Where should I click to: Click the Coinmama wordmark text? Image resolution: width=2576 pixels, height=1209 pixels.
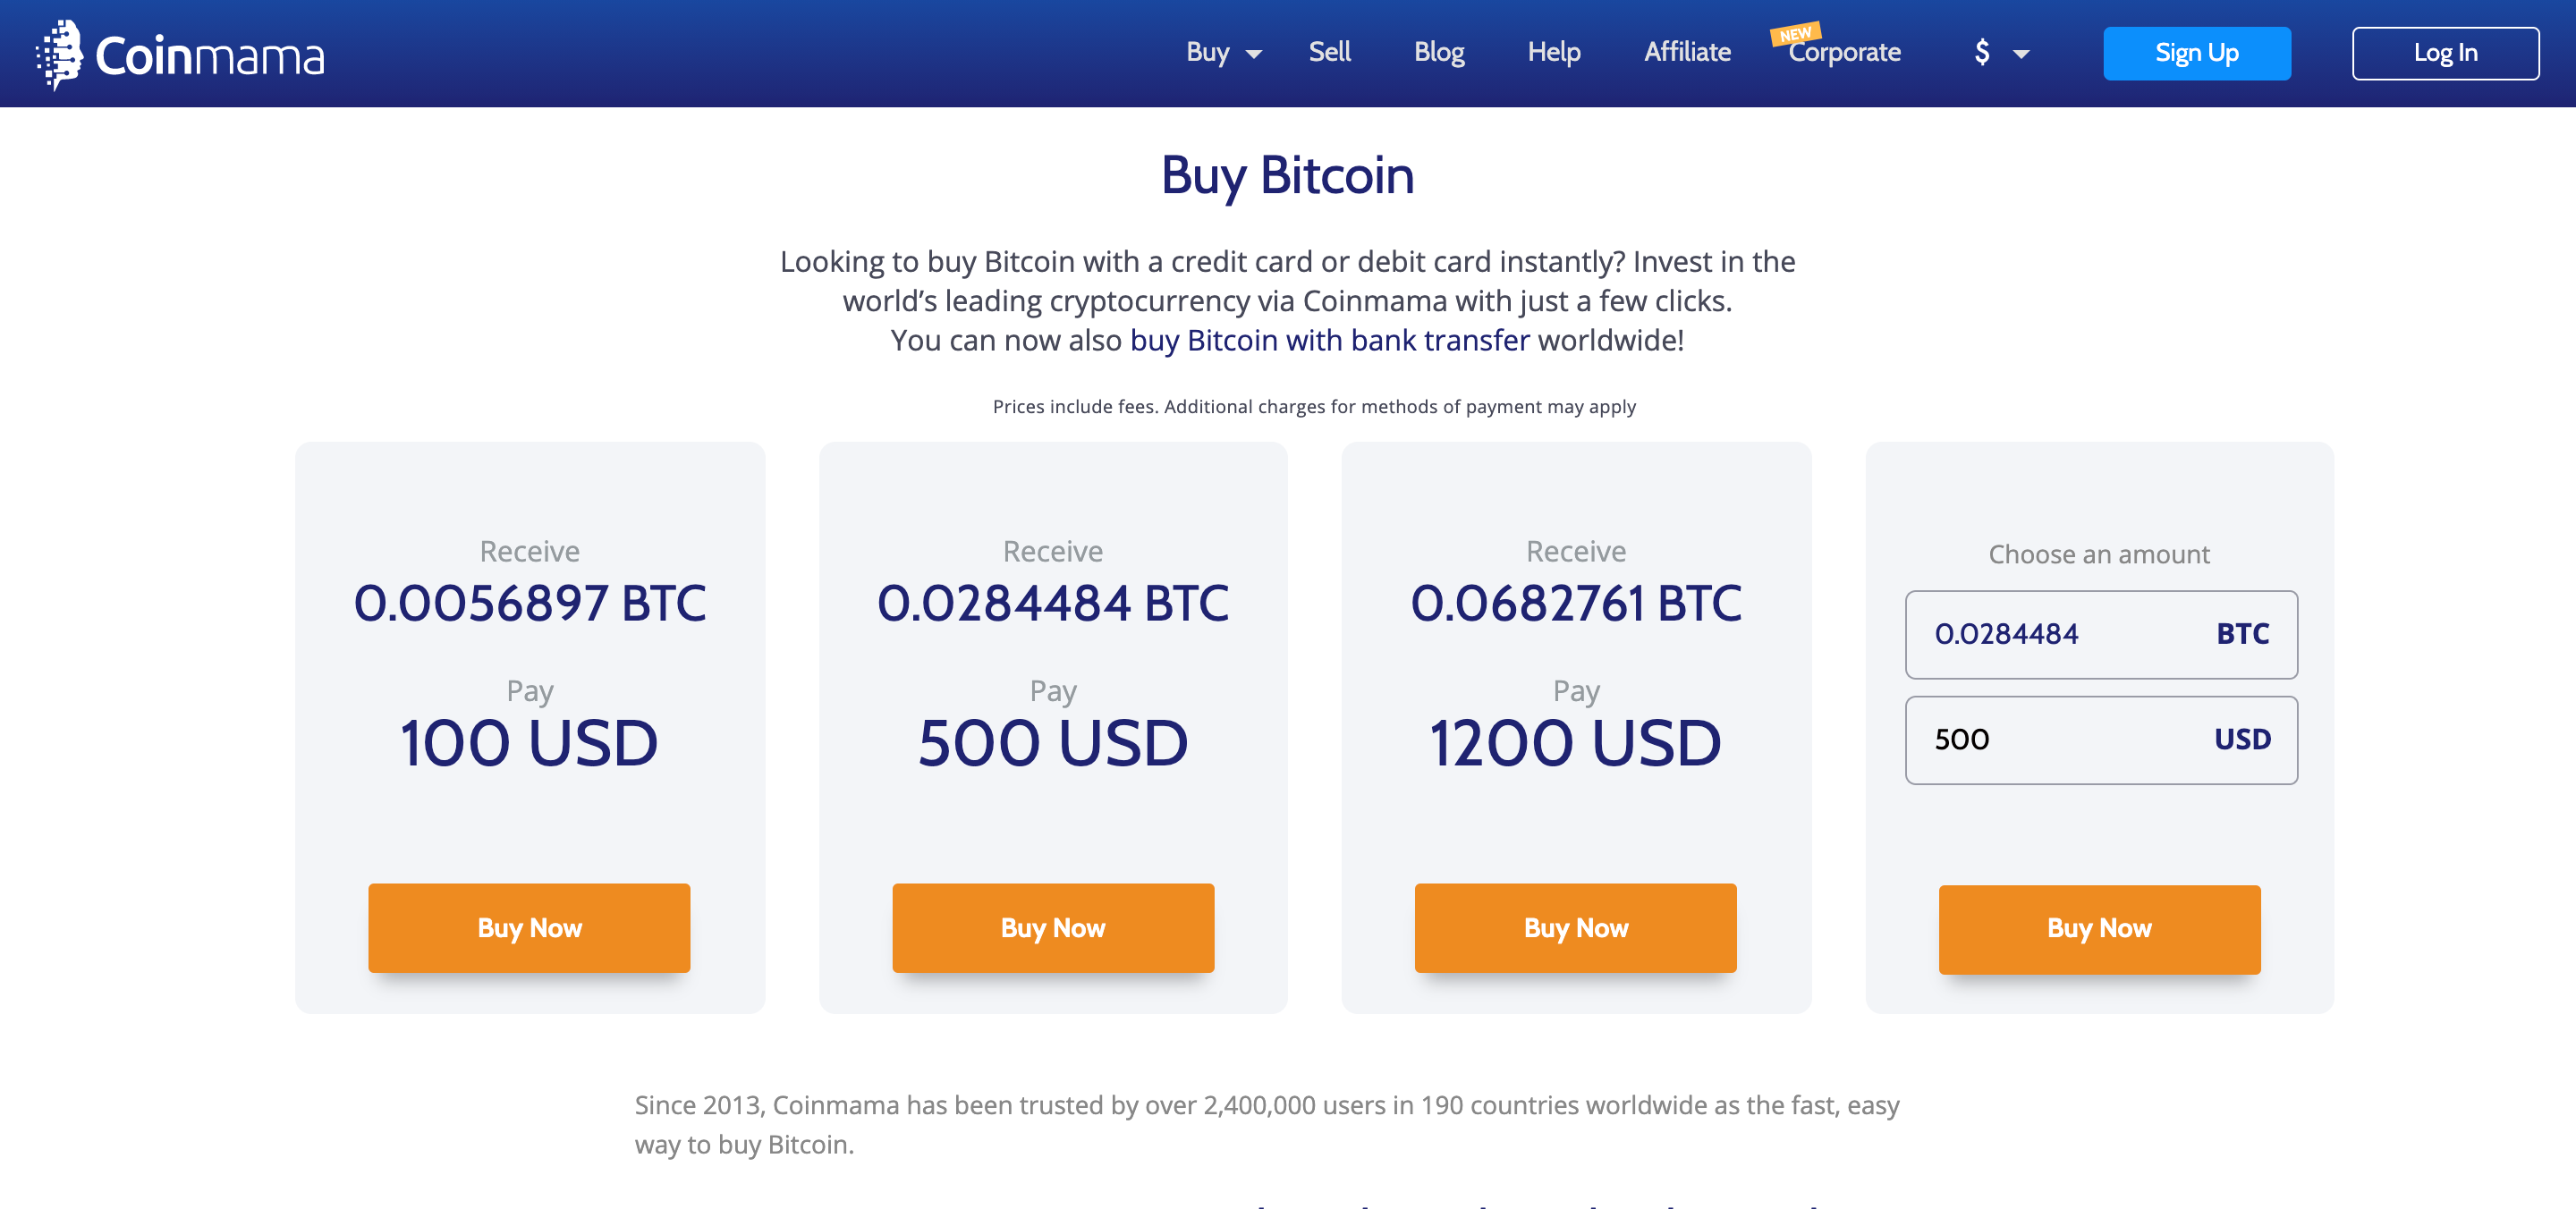(x=210, y=56)
